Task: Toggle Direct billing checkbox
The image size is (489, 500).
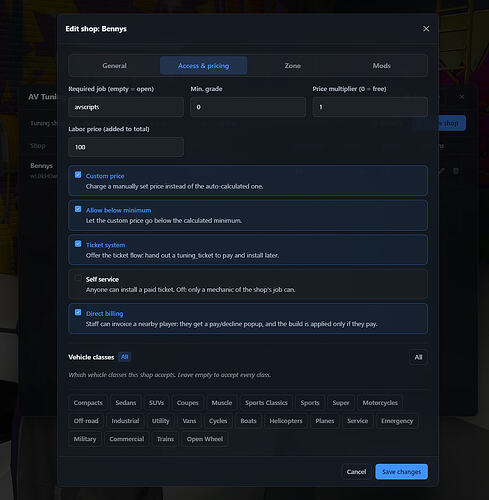Action: (78, 312)
